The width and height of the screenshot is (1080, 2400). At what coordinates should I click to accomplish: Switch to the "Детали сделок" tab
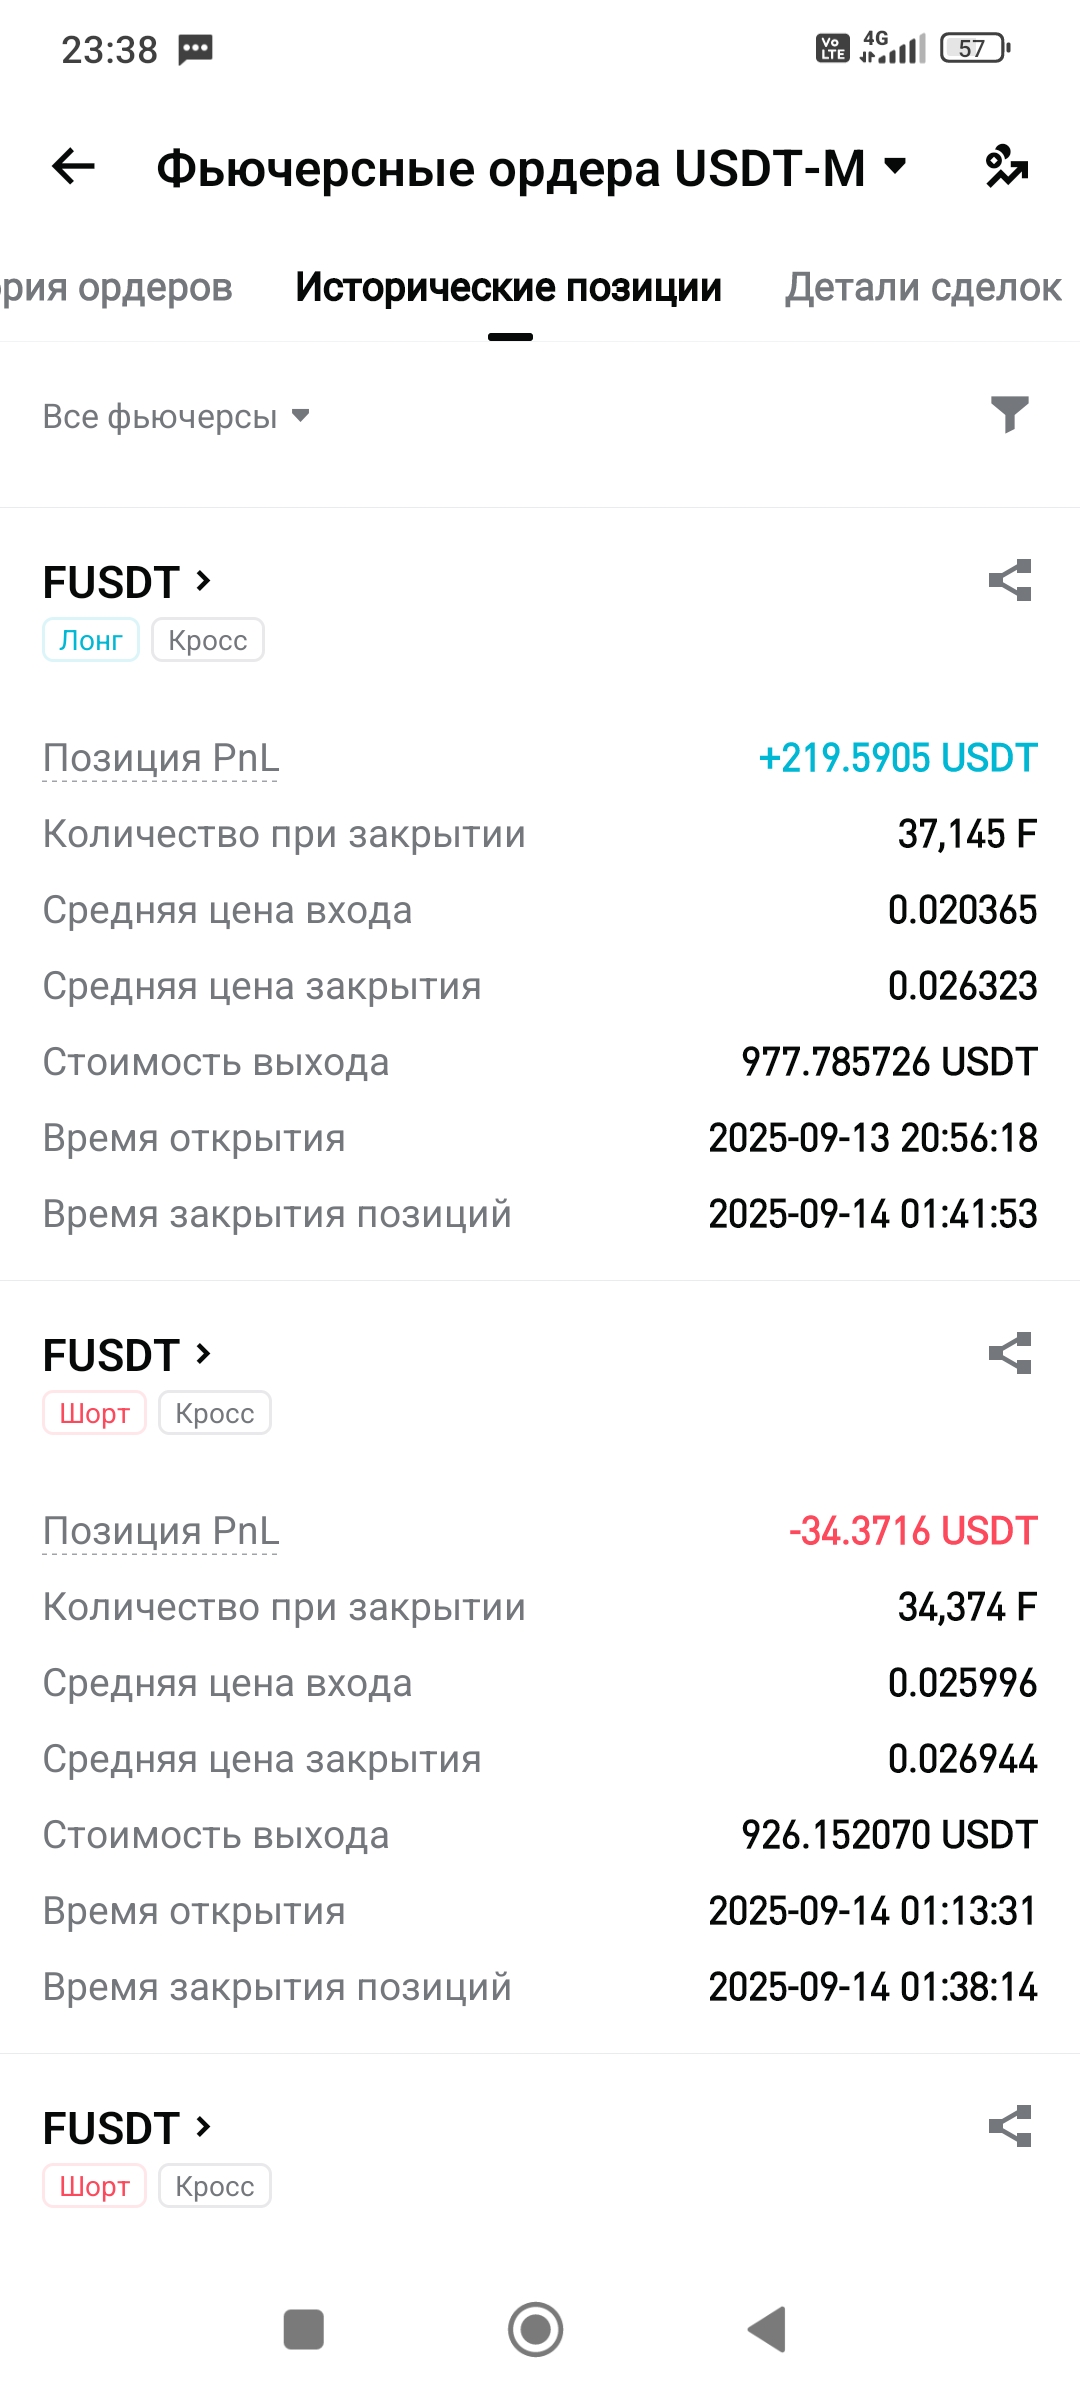(922, 287)
